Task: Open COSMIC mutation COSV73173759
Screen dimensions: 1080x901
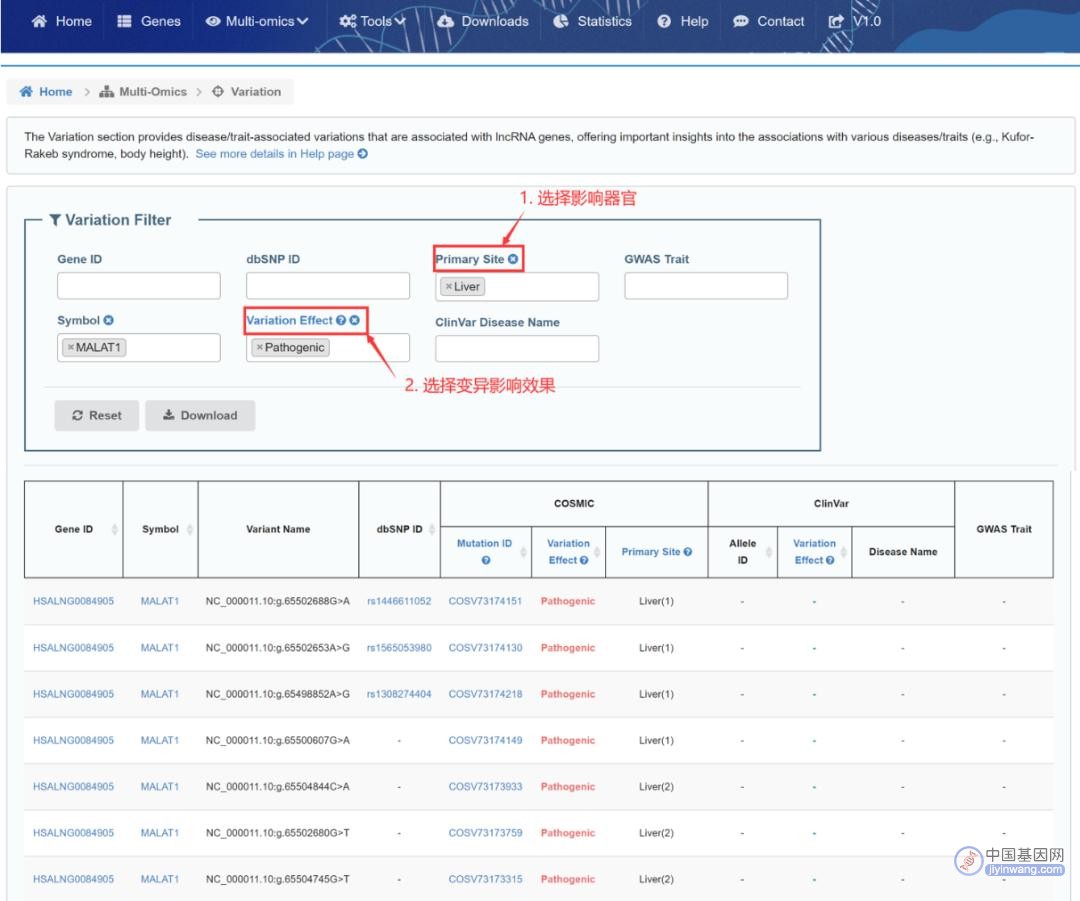Action: [485, 833]
